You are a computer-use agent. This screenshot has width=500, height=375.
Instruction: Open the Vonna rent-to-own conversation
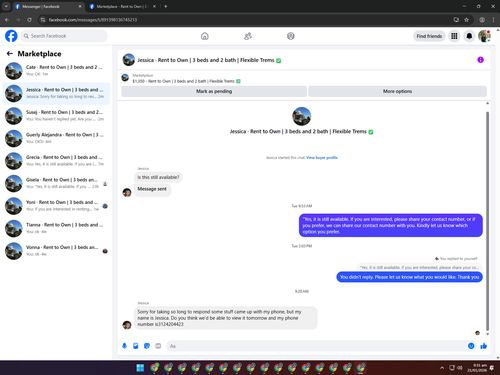click(56, 251)
